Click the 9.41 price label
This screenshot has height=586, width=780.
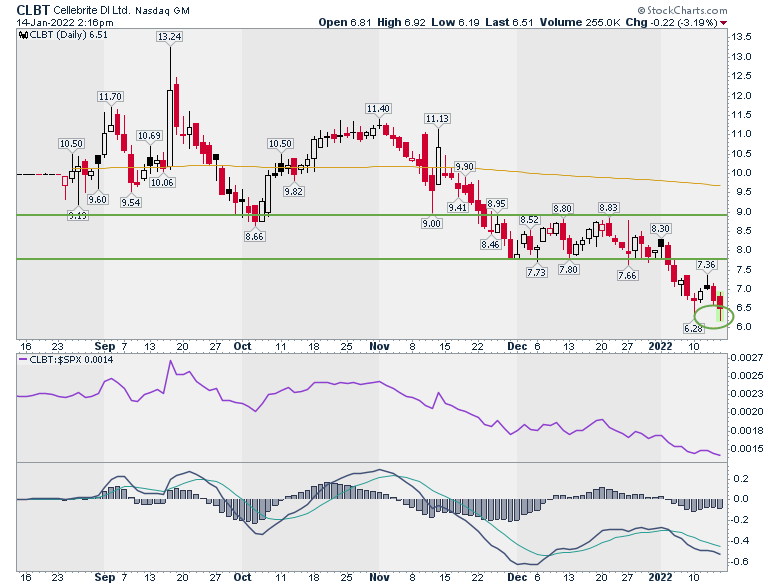(457, 207)
